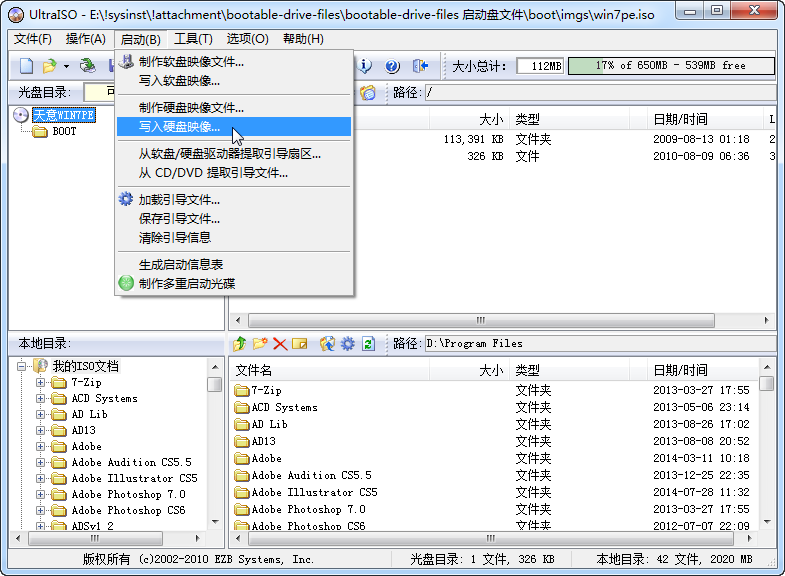Click the Refresh icon in local toolbar
The image size is (785, 576).
pos(368,344)
